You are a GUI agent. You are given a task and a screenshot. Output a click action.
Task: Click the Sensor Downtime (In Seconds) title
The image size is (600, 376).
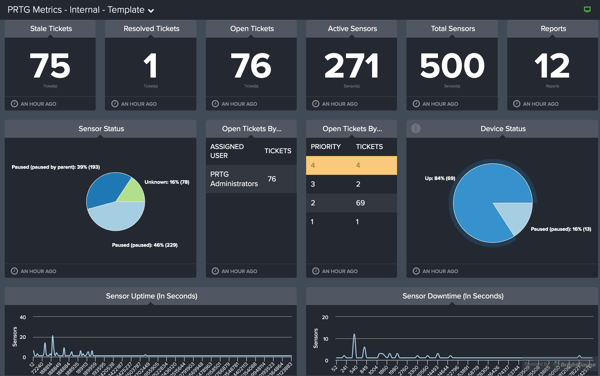(453, 296)
